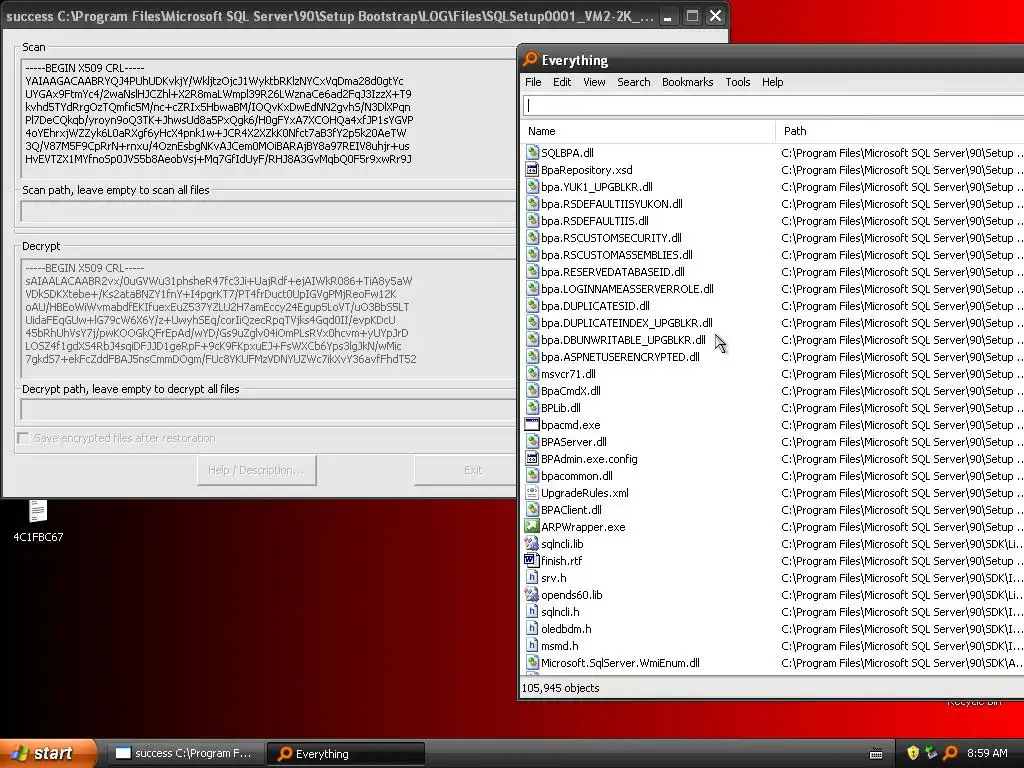Screen dimensions: 1024x768
Task: Select the BPAServer.dll filename
Action: pos(573,441)
